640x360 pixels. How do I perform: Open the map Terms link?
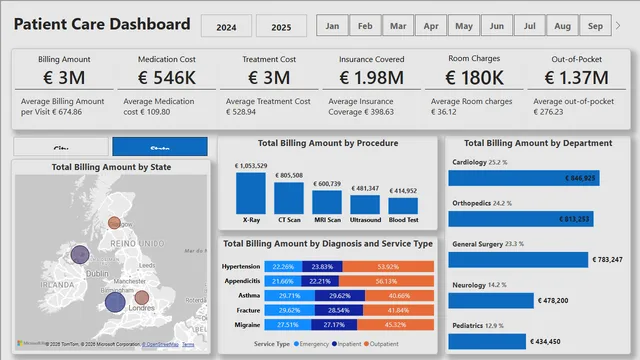click(188, 344)
